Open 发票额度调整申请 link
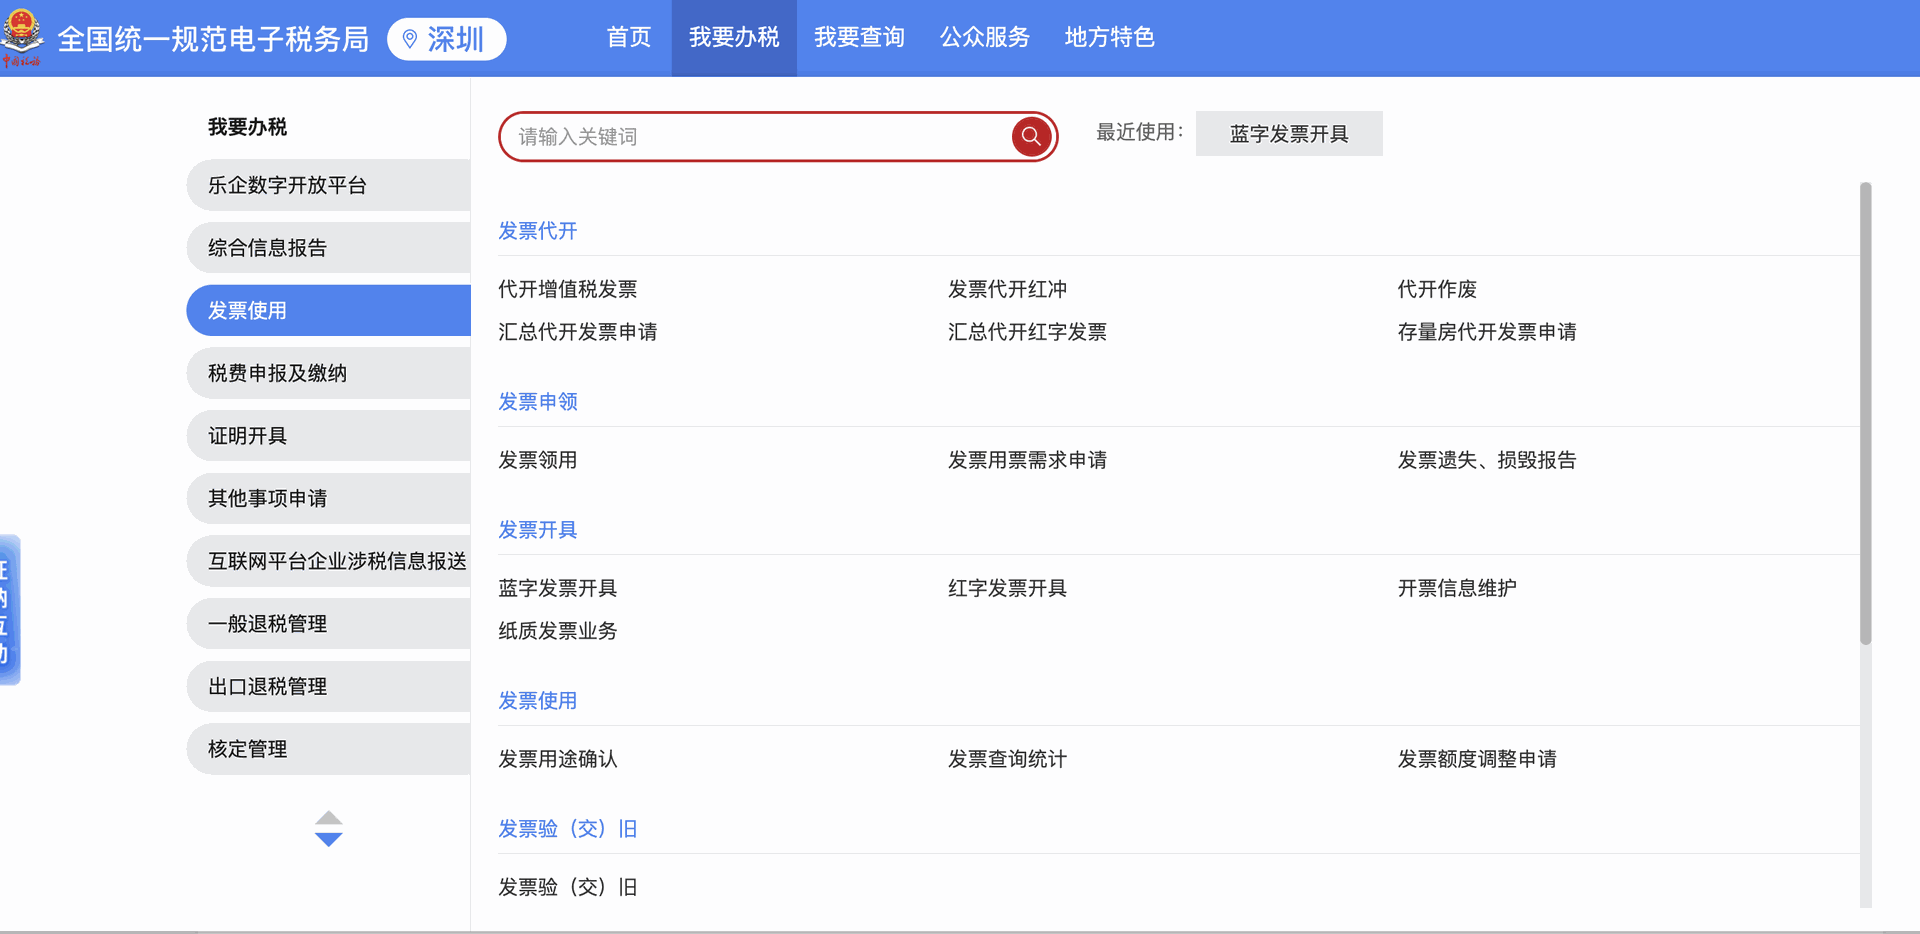The height and width of the screenshot is (934, 1920). [1476, 759]
